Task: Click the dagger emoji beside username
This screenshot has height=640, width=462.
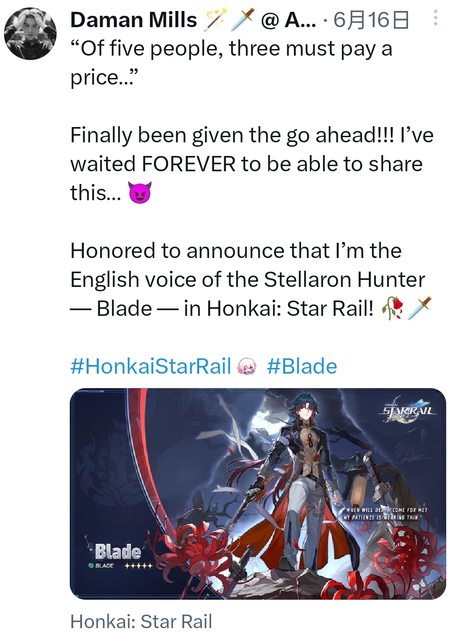Action: 243,20
